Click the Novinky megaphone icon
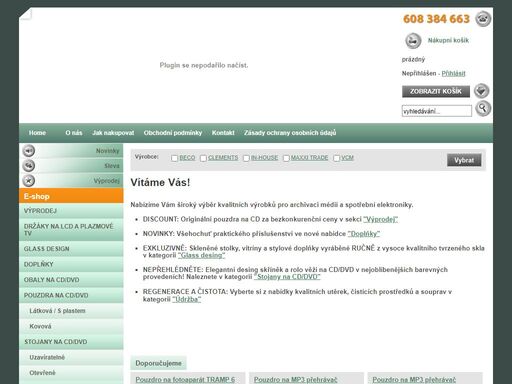Viewport: 512px width, 384px height. (x=29, y=151)
